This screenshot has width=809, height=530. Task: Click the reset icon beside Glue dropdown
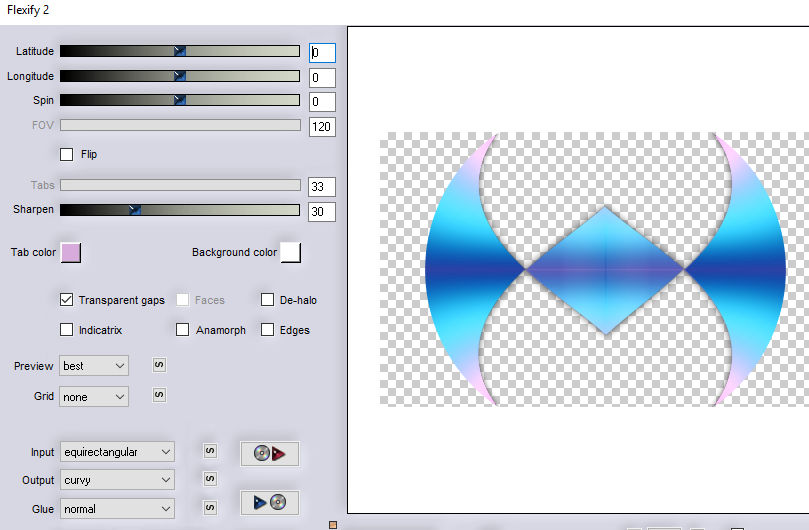click(x=210, y=508)
